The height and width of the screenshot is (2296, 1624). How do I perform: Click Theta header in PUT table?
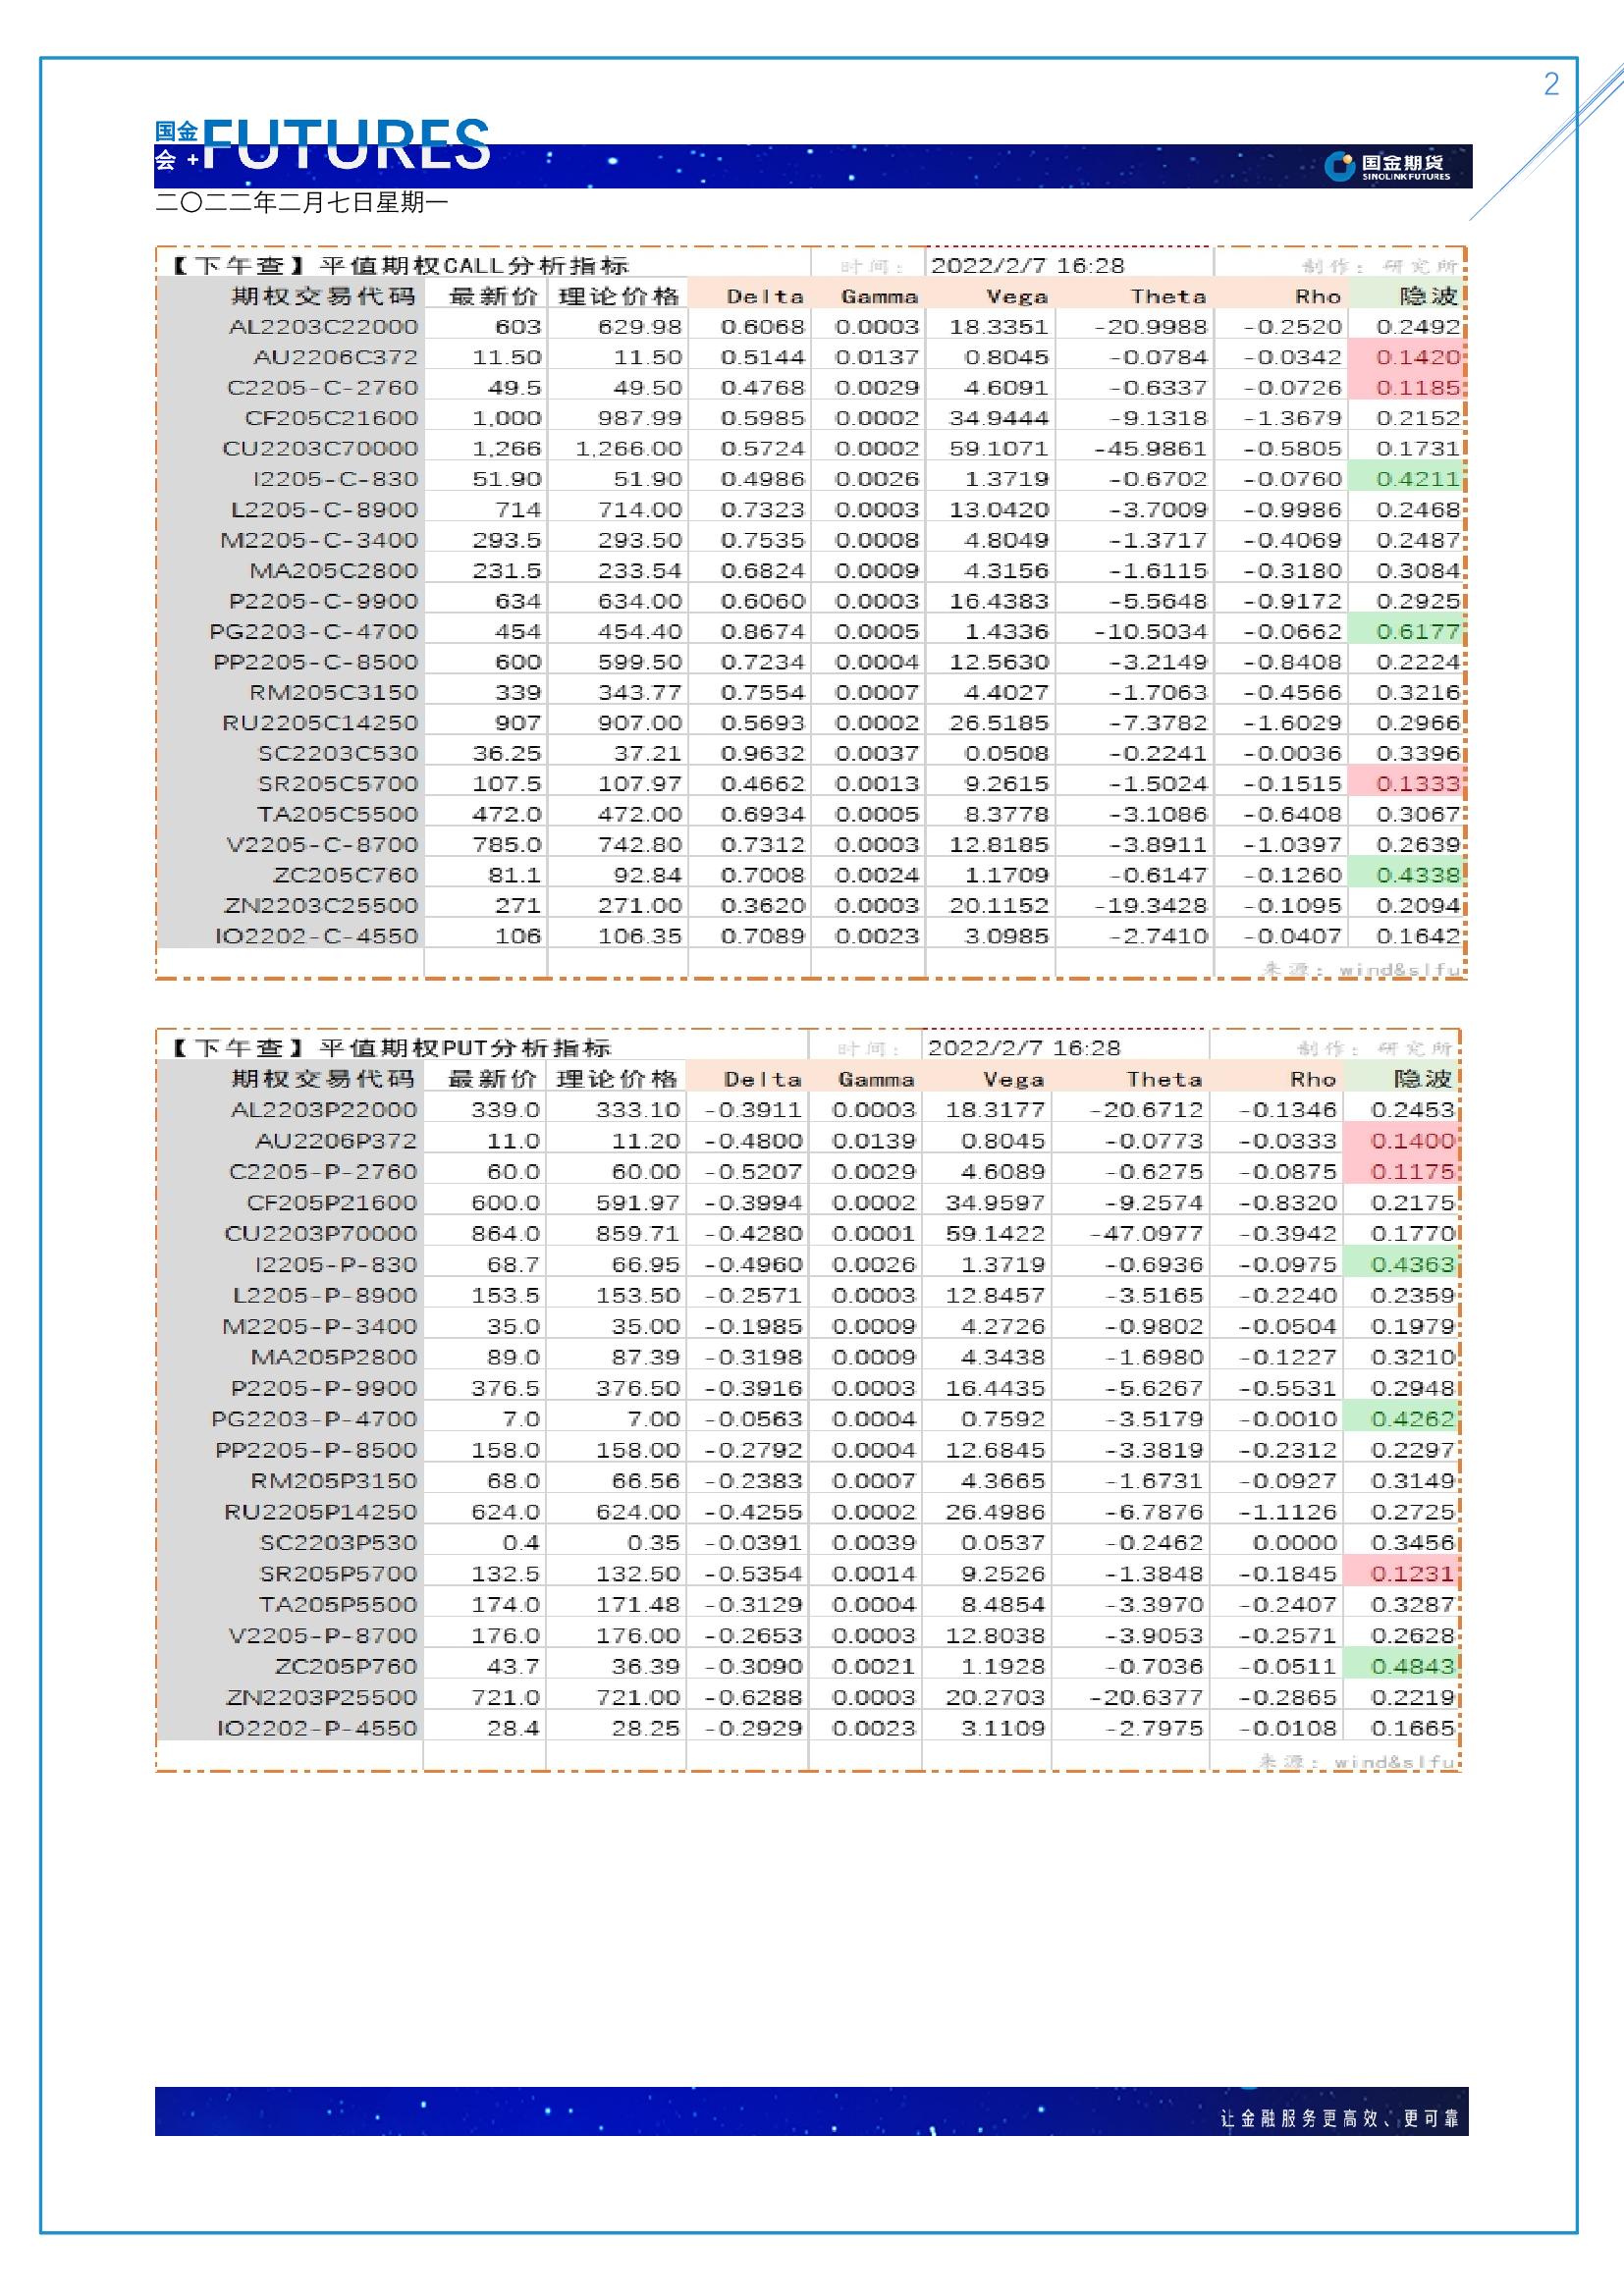point(1164,1079)
